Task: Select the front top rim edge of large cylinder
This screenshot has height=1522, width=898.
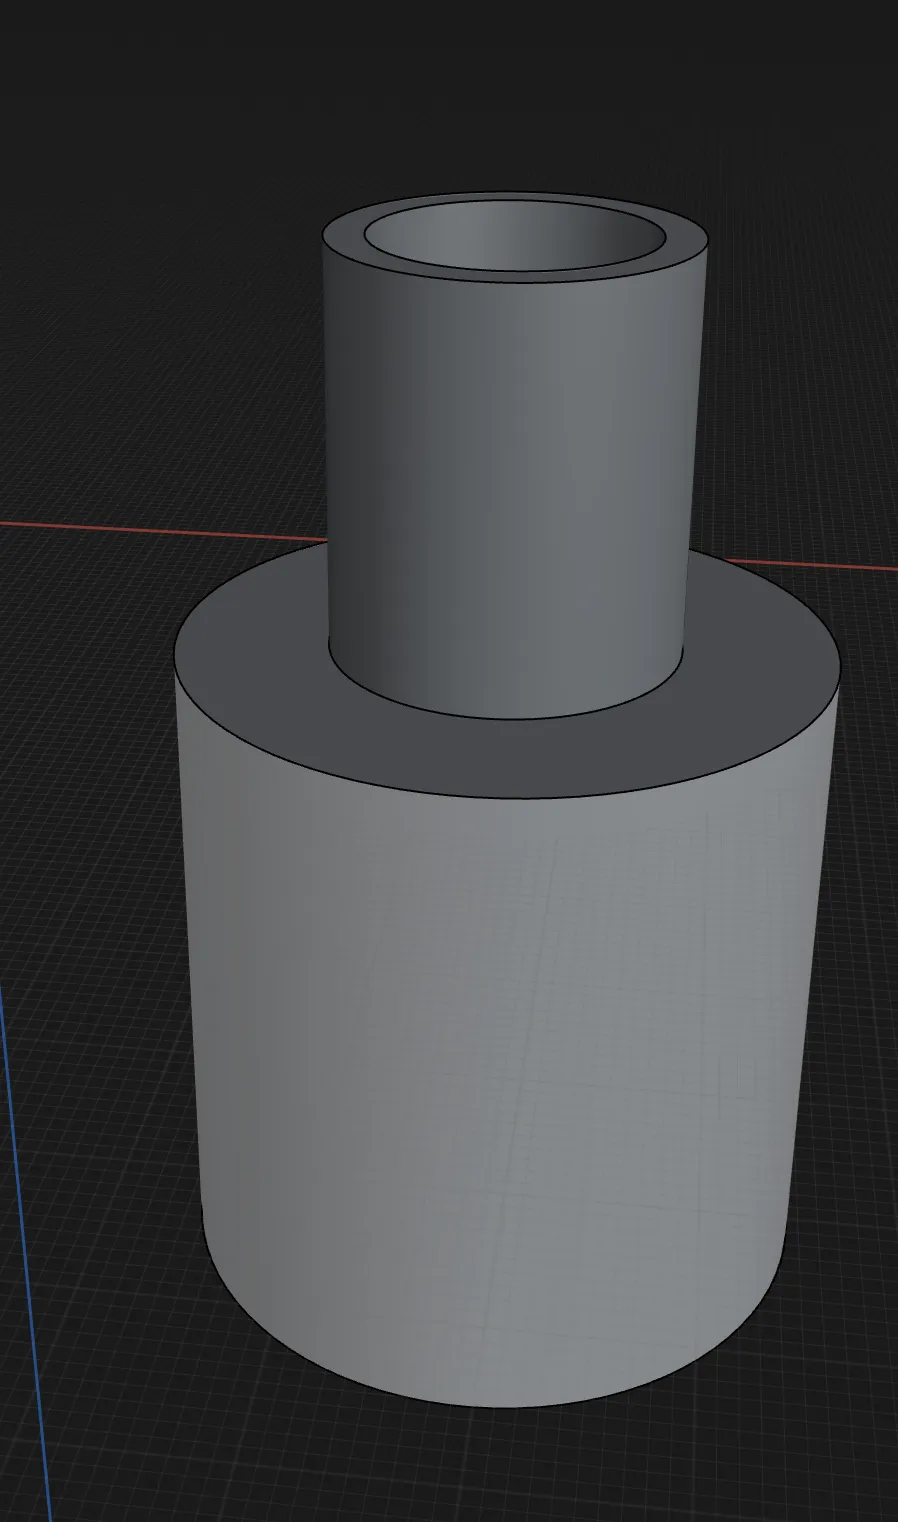Action: click(x=505, y=798)
